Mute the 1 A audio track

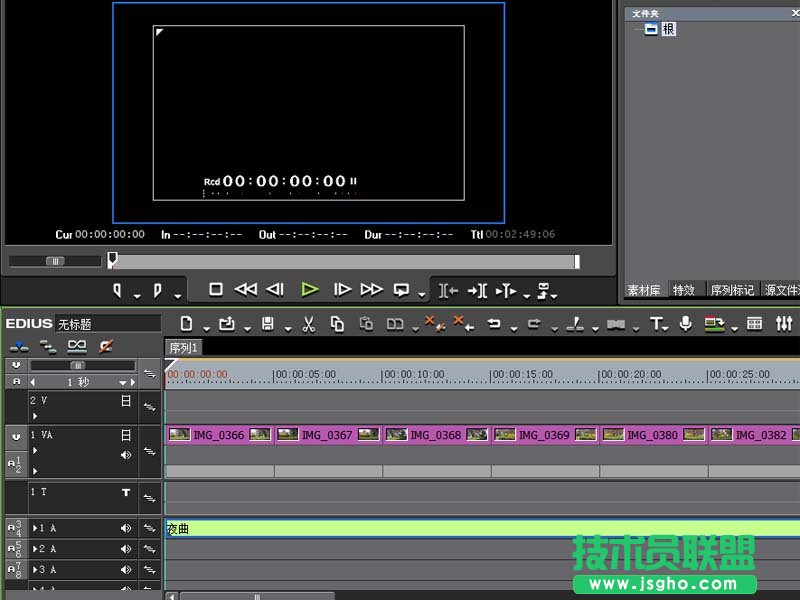click(x=126, y=529)
